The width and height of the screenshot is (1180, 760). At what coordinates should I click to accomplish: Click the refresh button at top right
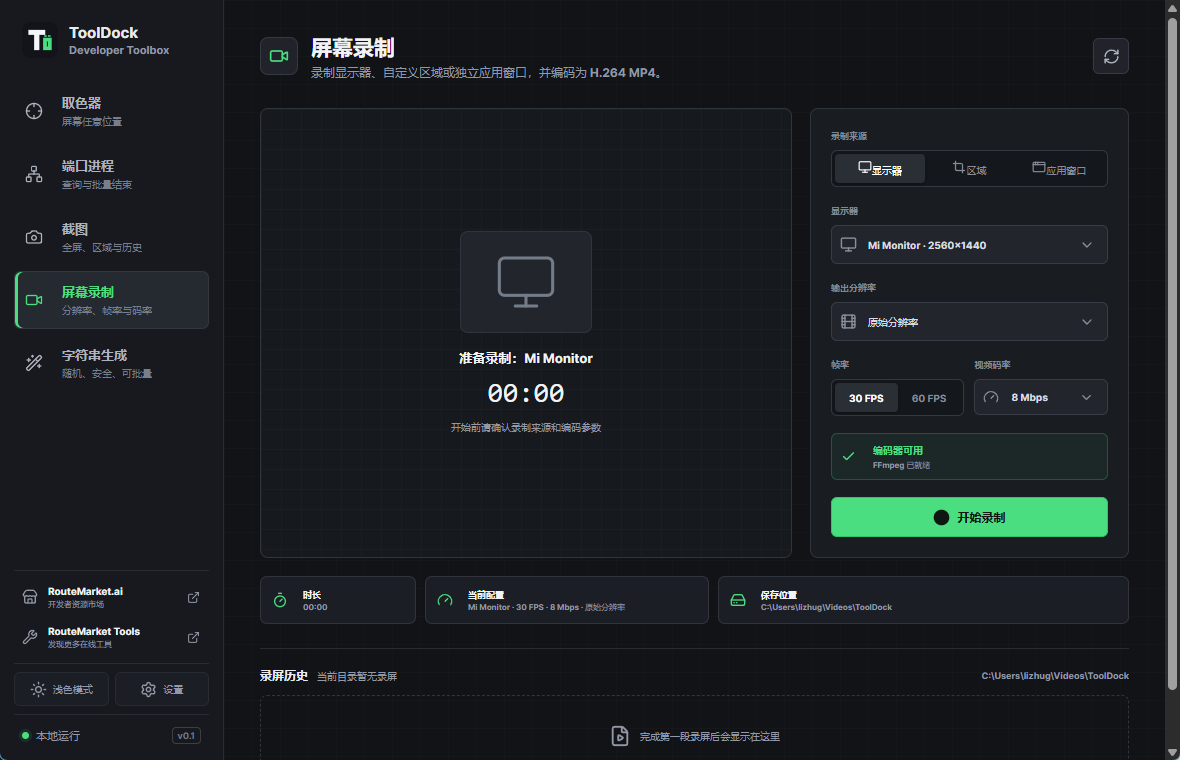coord(1111,56)
